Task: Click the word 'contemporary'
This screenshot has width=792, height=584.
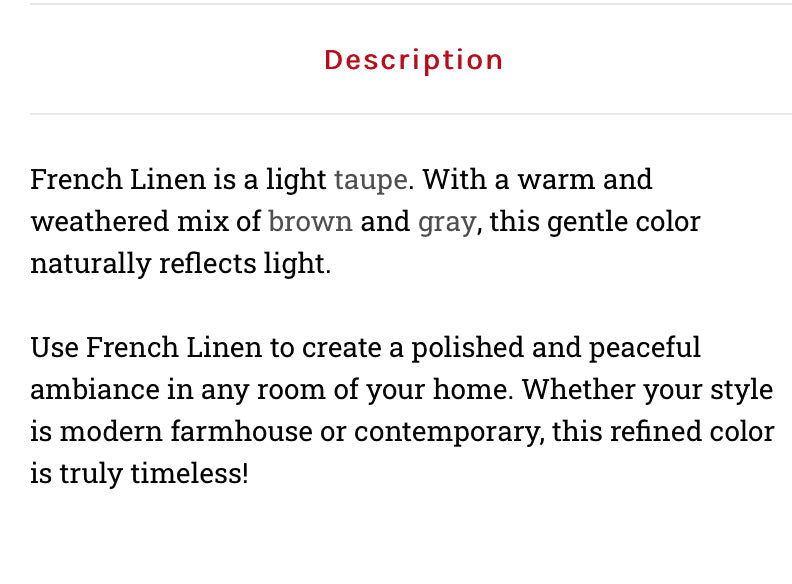Action: tap(447, 433)
